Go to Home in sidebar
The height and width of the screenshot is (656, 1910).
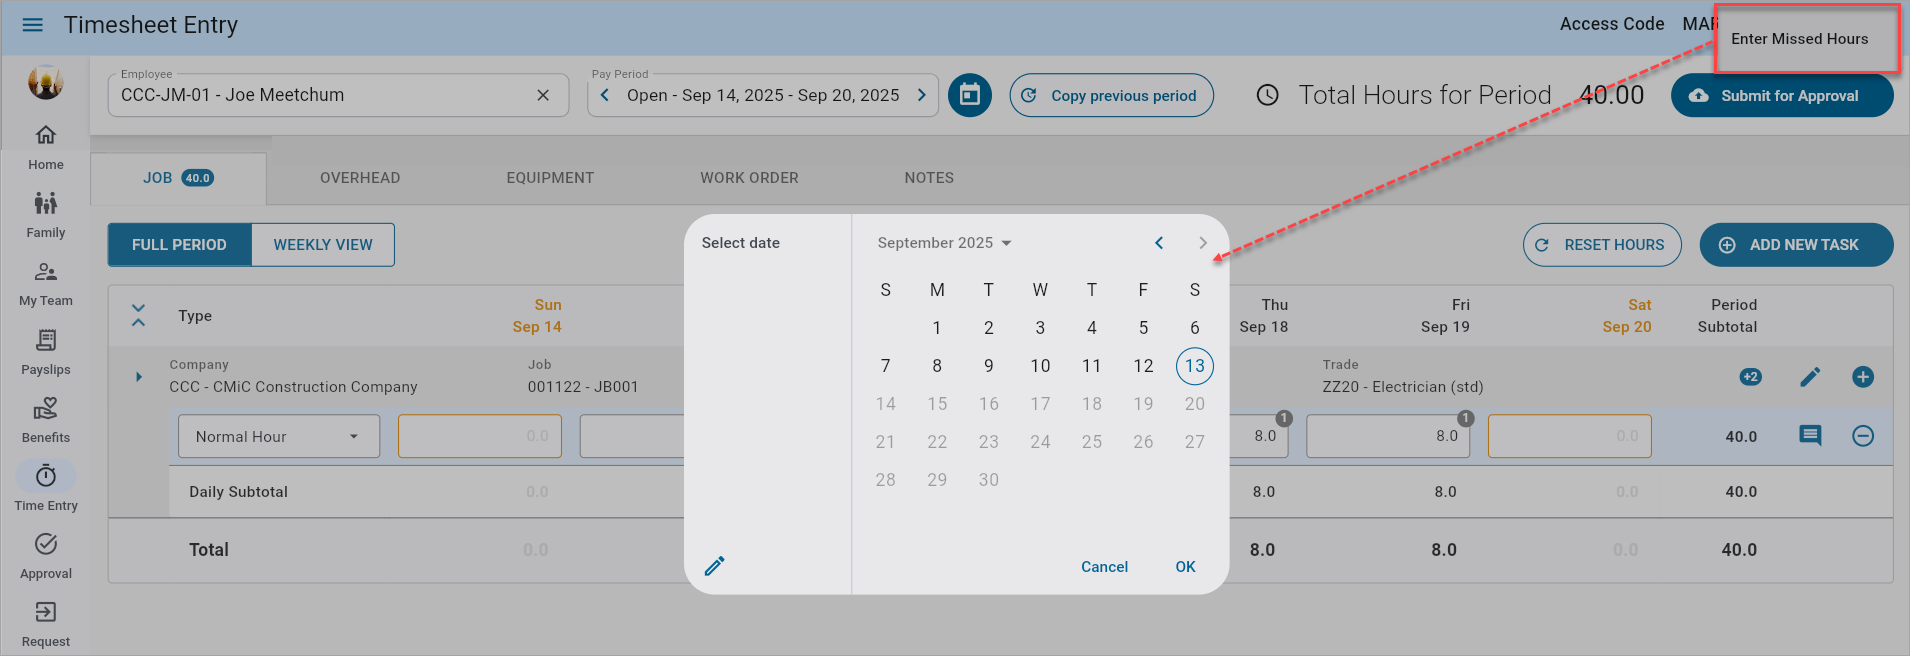click(x=46, y=147)
